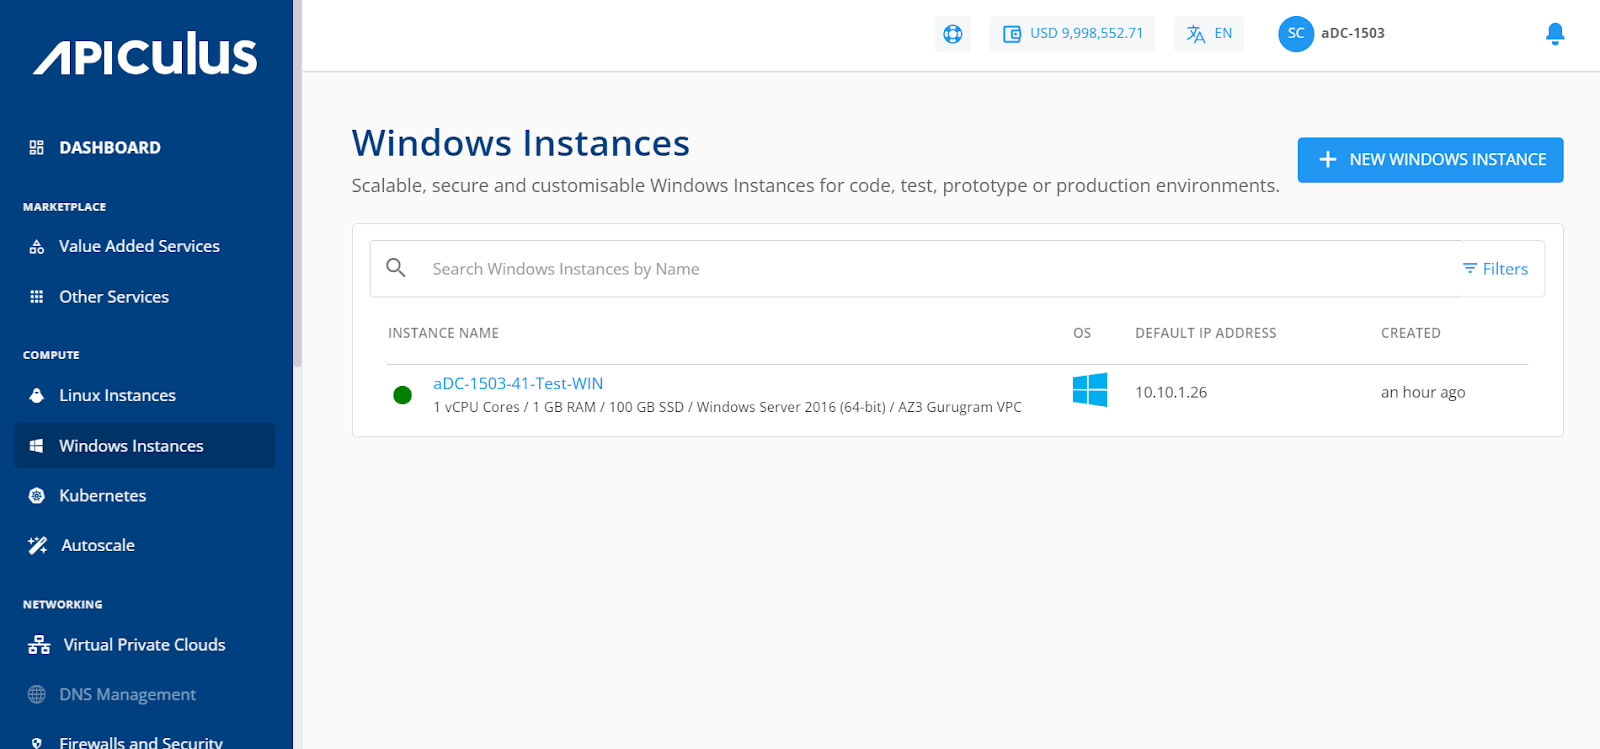Click New Windows Instance button
Image resolution: width=1600 pixels, height=749 pixels.
tap(1429, 160)
